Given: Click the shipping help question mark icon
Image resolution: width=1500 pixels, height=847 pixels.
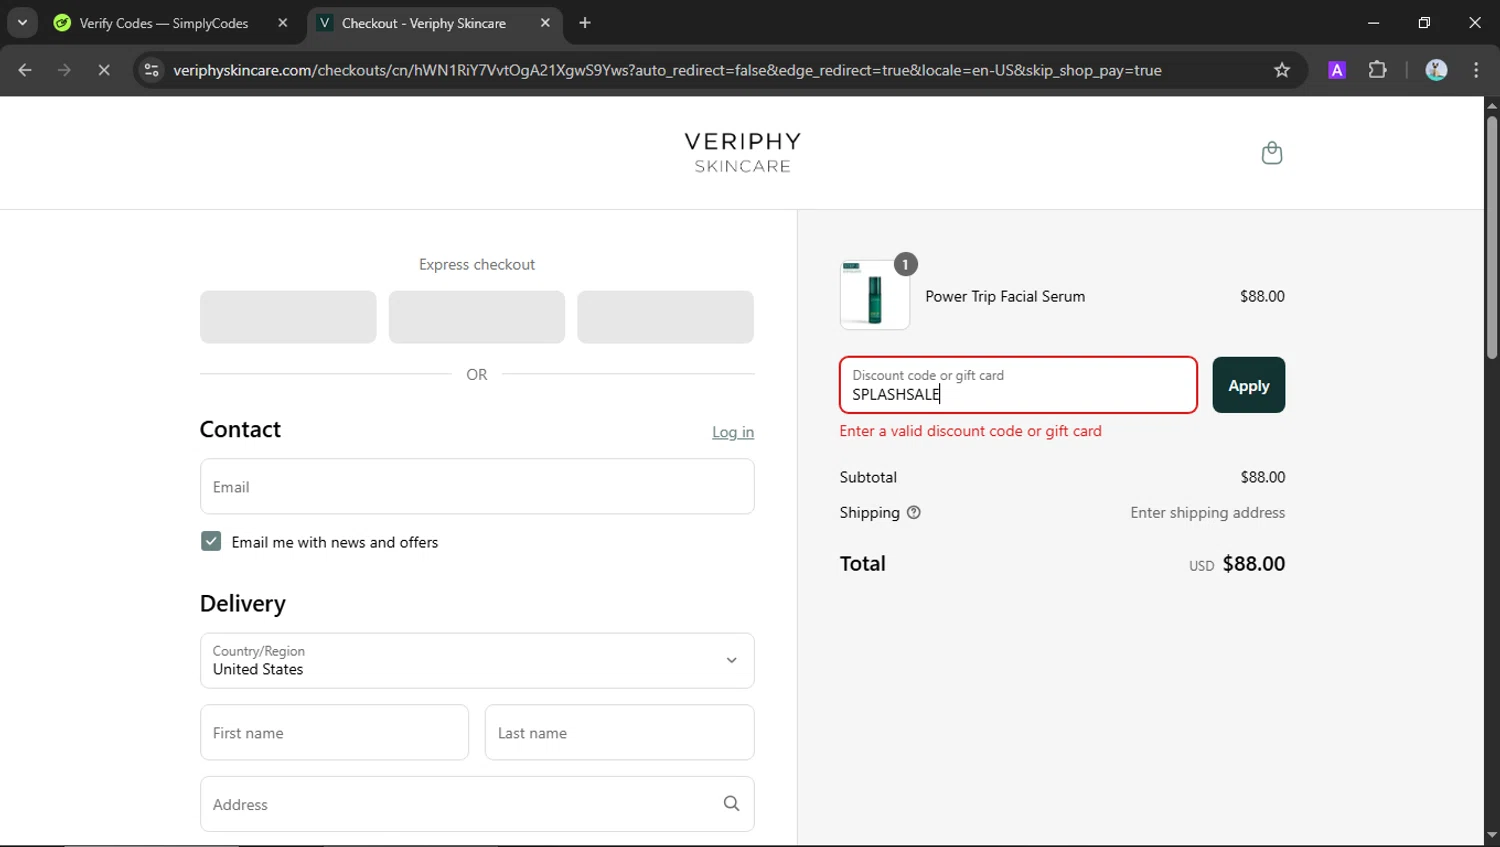Looking at the screenshot, I should click(x=913, y=512).
